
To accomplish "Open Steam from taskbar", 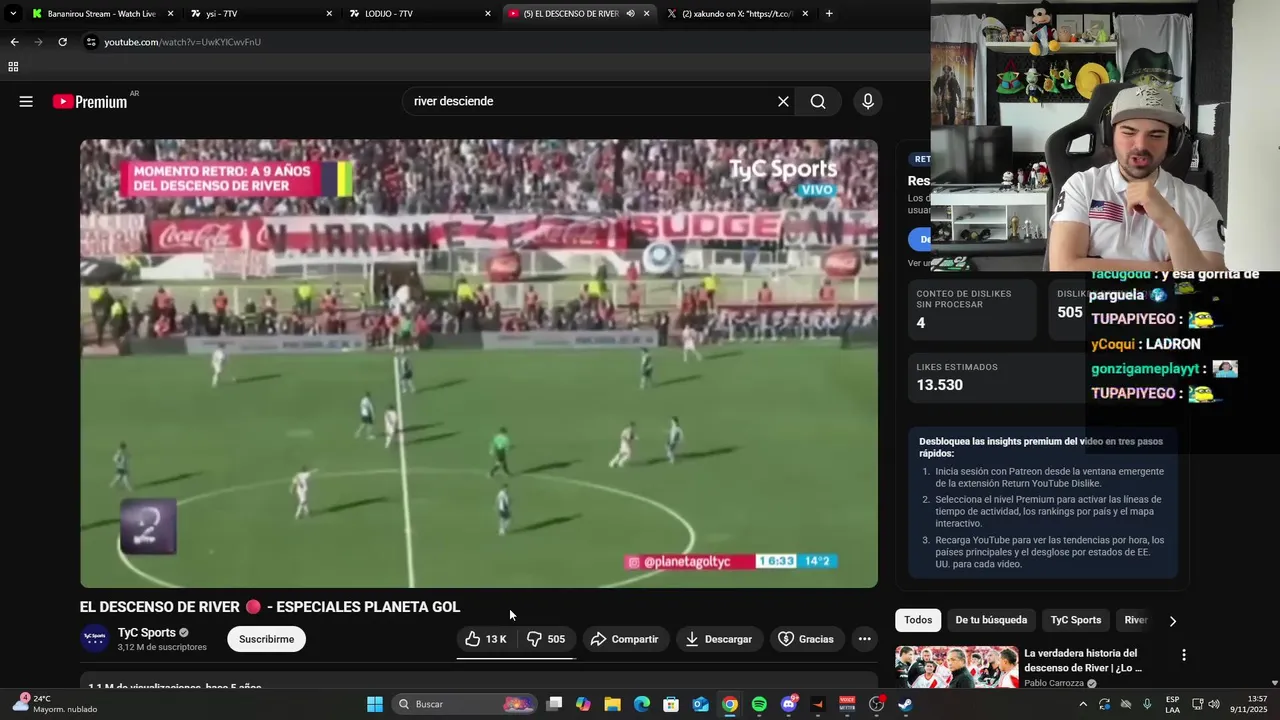I will pos(906,704).
